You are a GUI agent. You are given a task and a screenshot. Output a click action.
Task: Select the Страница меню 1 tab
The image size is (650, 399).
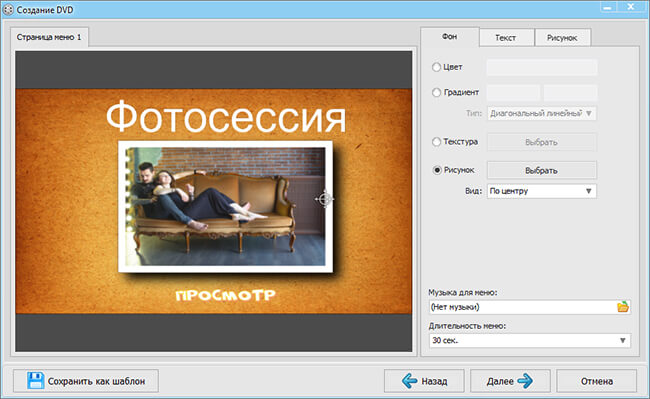[x=49, y=37]
